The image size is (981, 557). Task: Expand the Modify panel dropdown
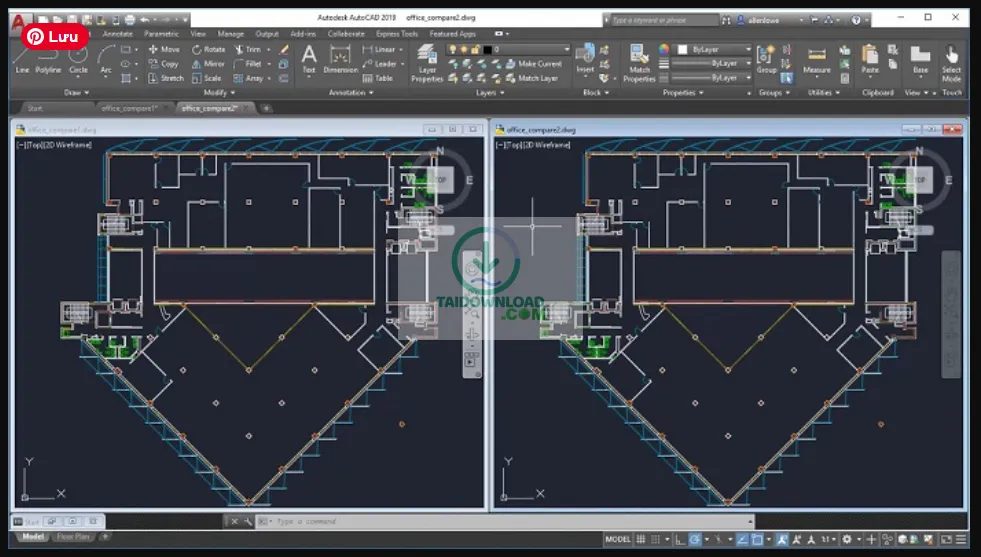click(219, 93)
